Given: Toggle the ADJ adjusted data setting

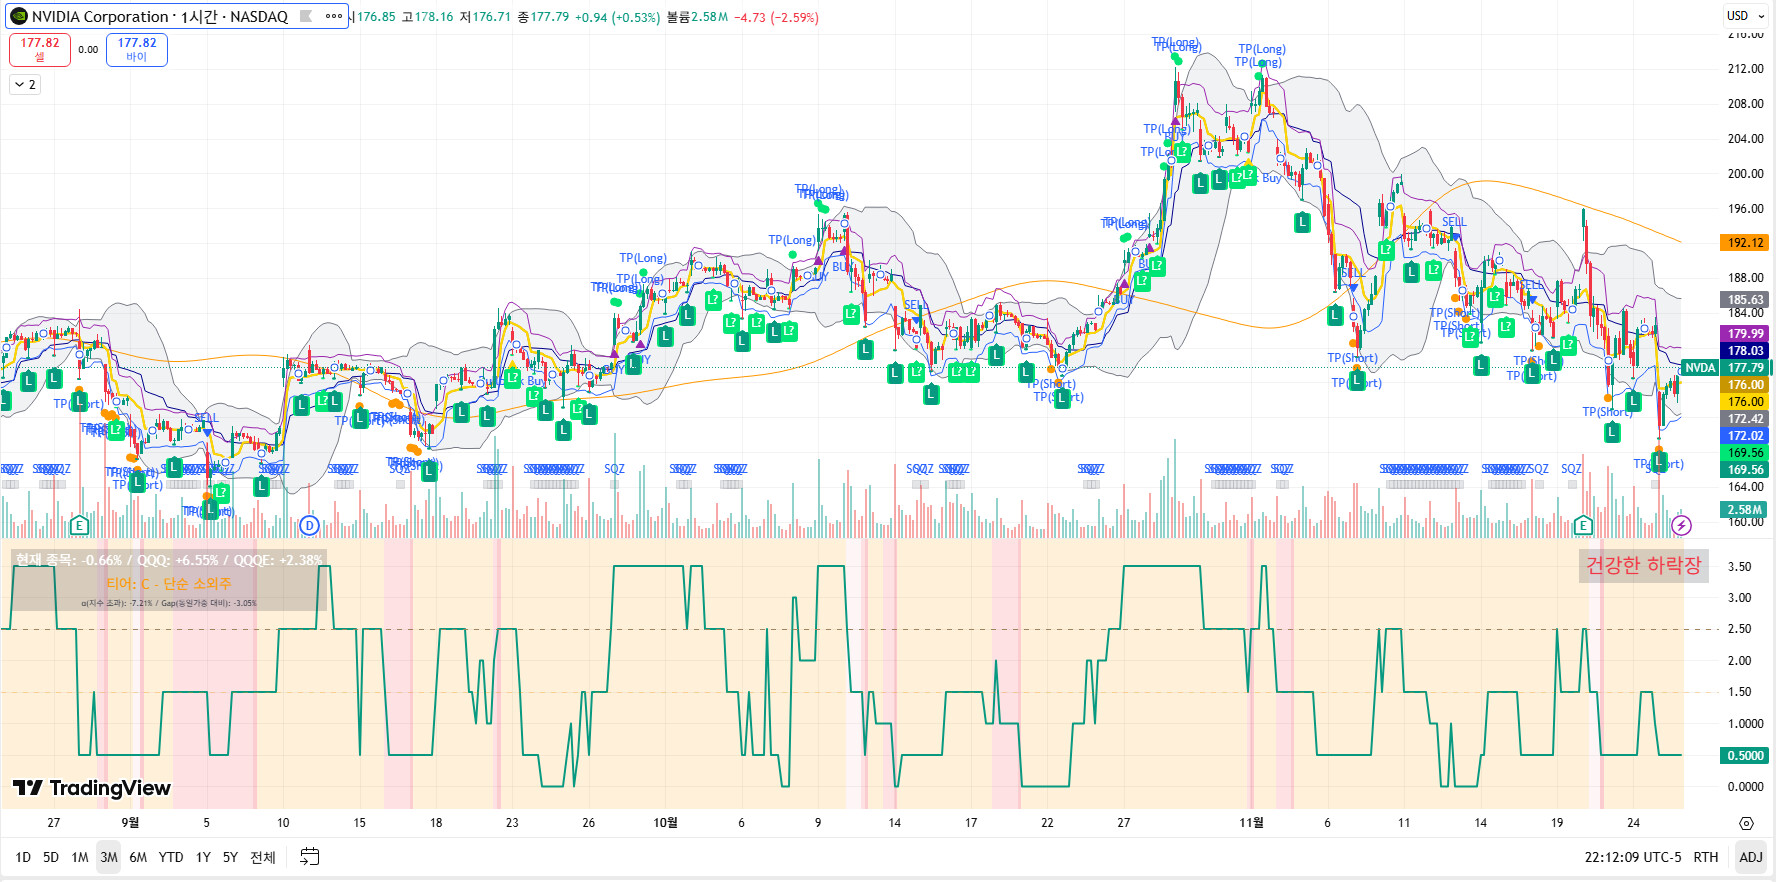Looking at the screenshot, I should [1751, 857].
